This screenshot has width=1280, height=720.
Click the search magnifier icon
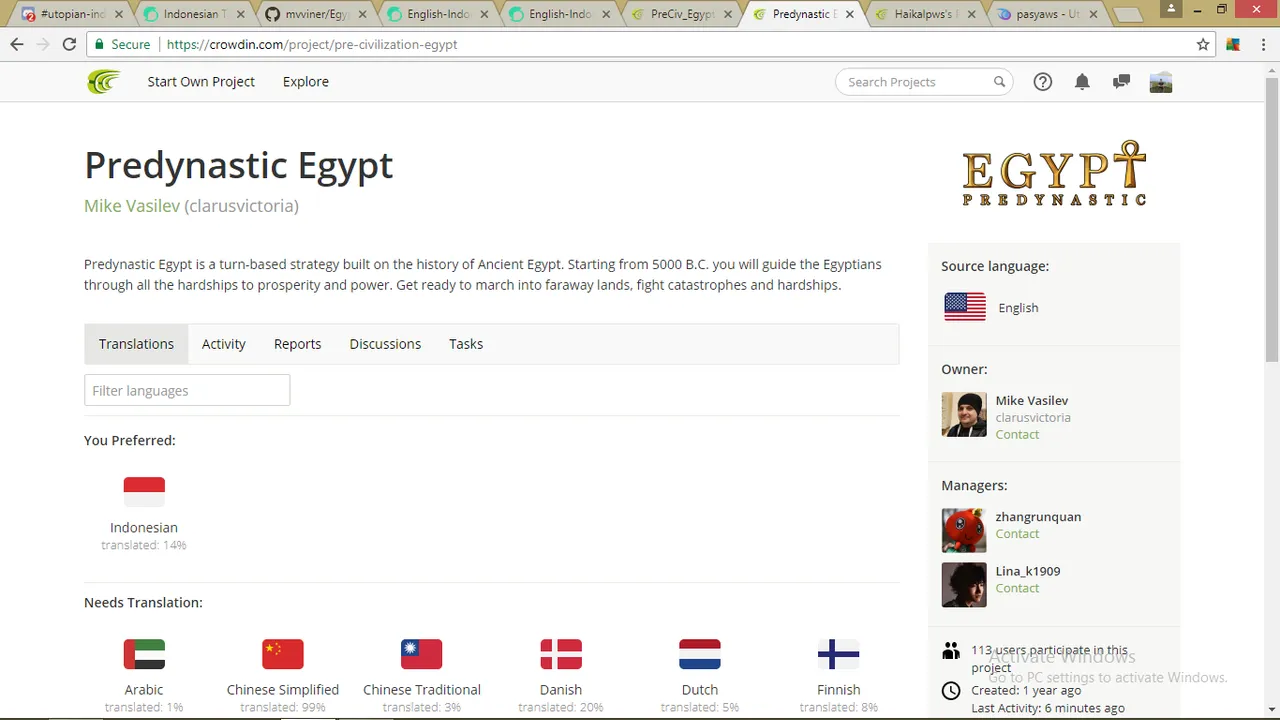point(999,82)
